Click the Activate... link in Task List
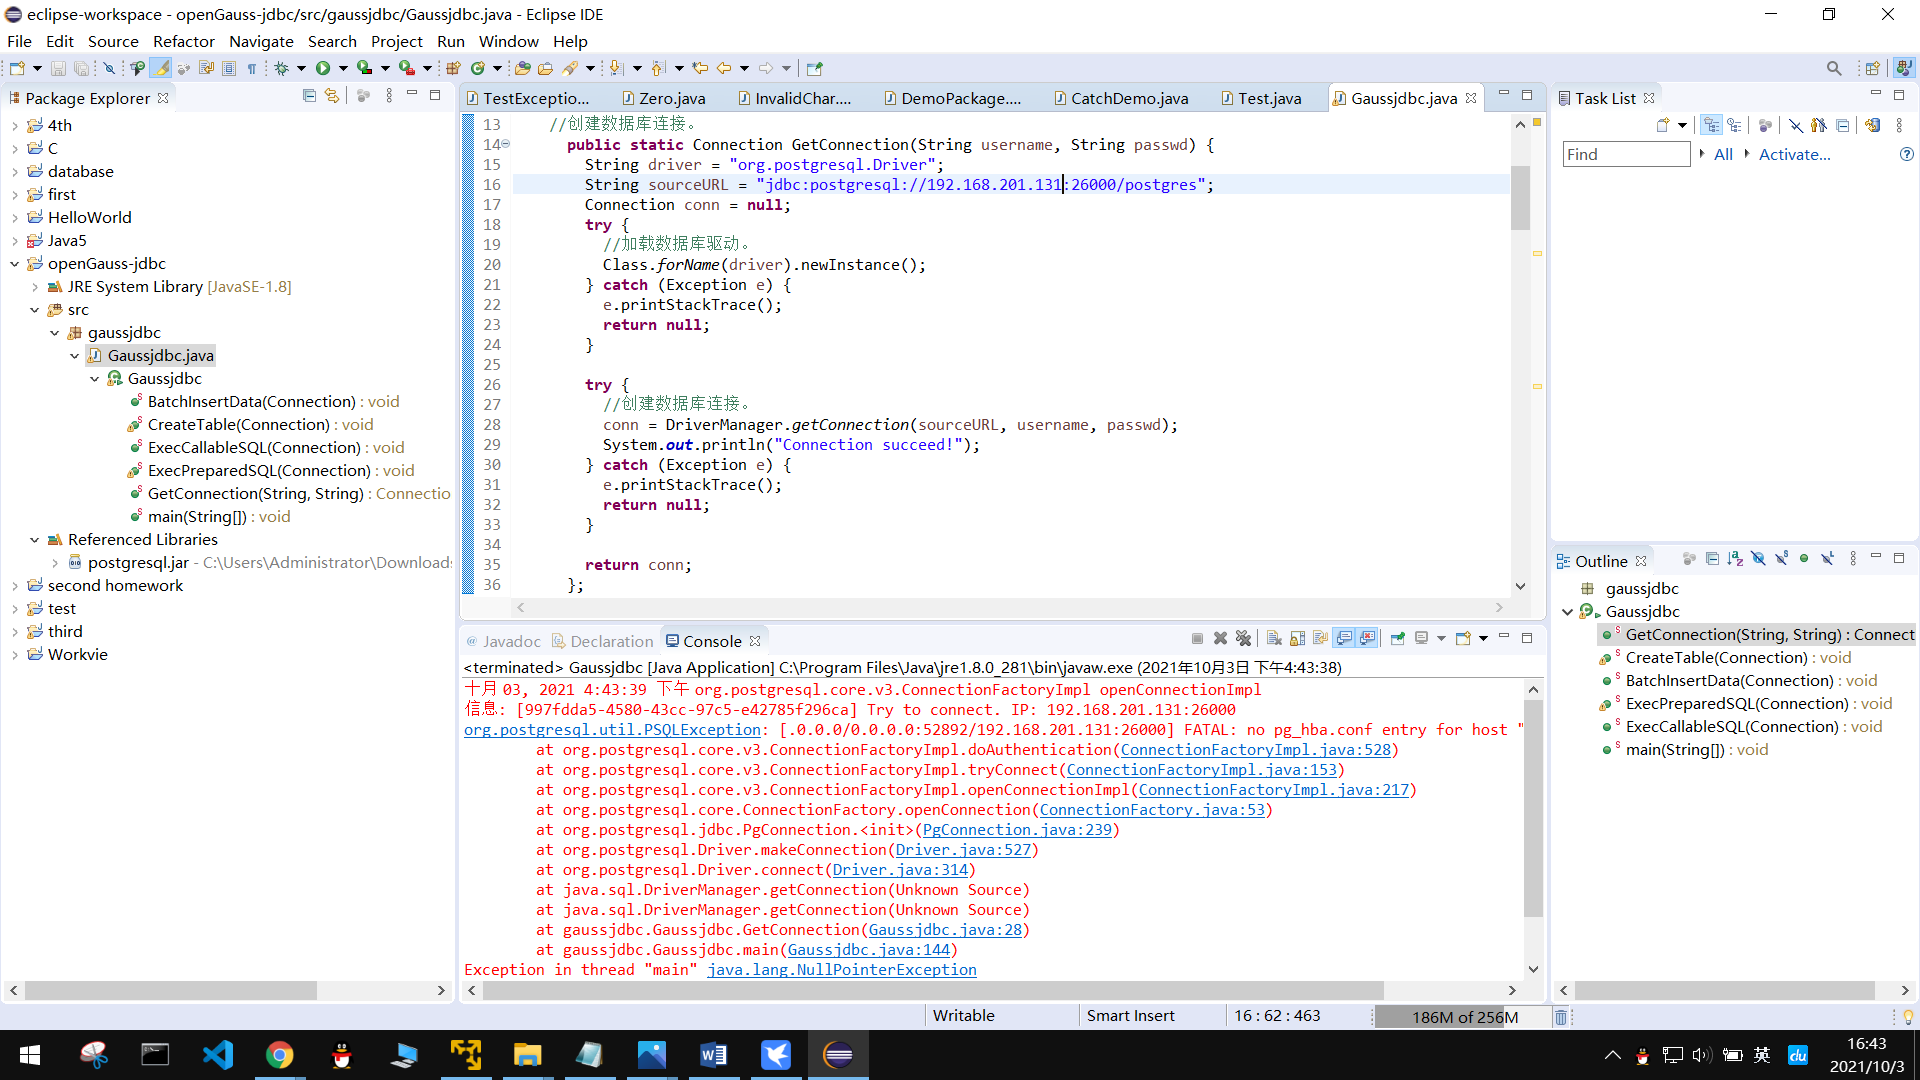The image size is (1920, 1080). pos(1794,154)
